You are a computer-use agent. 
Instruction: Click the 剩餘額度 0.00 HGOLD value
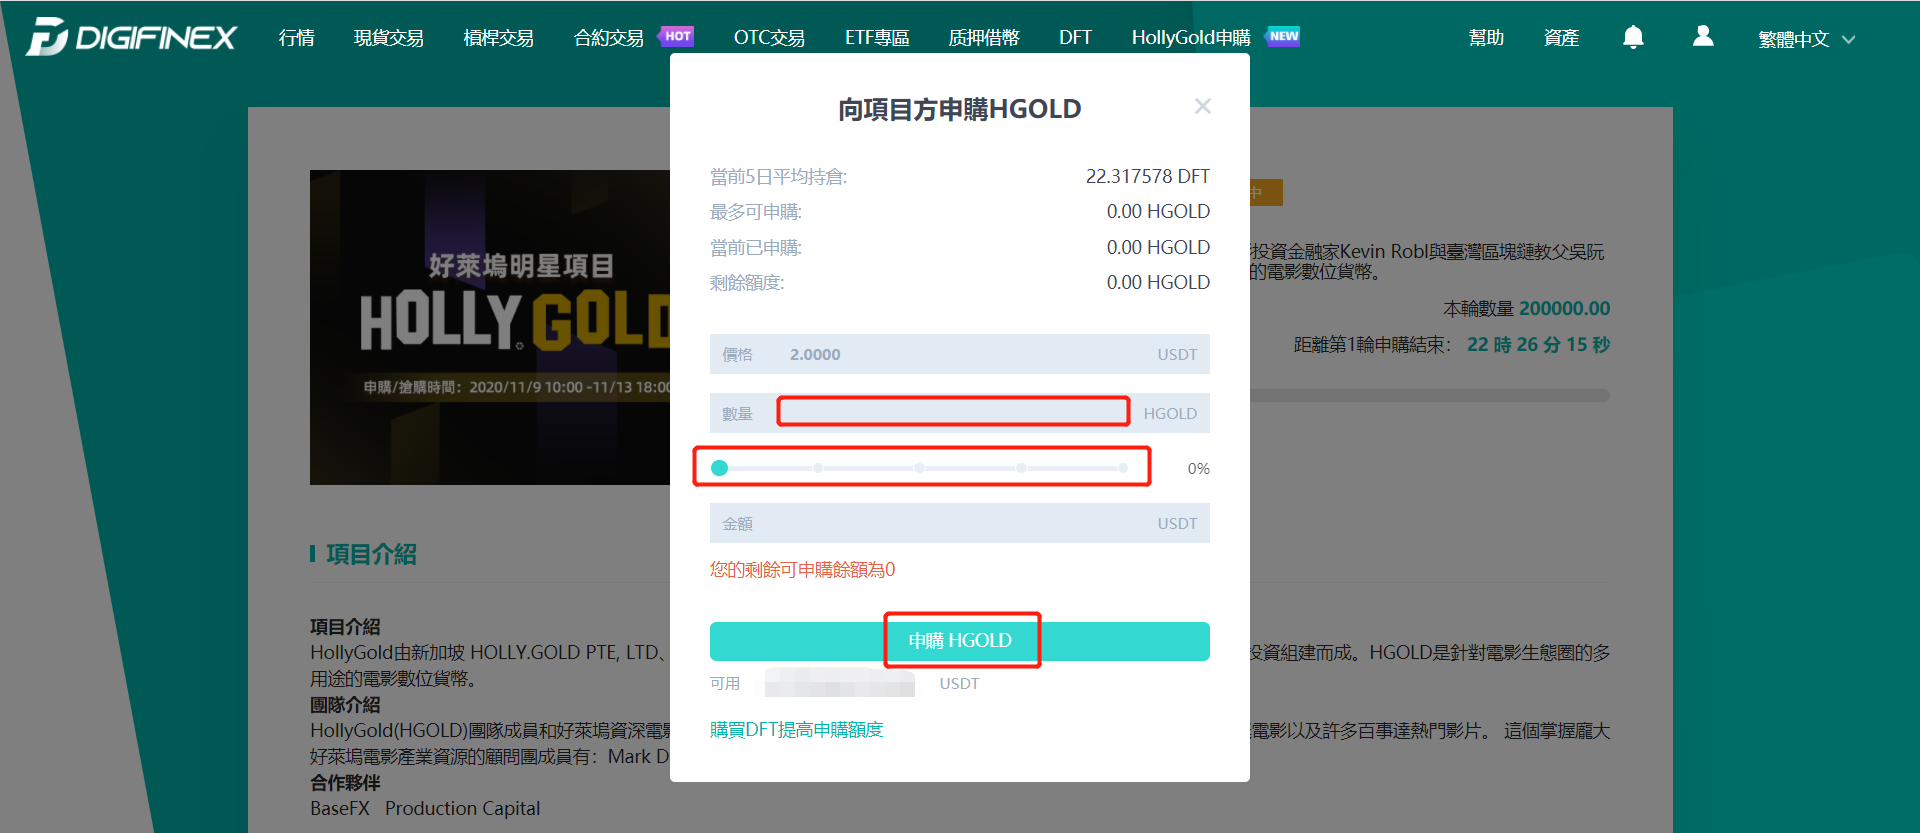pyautogui.click(x=1158, y=282)
